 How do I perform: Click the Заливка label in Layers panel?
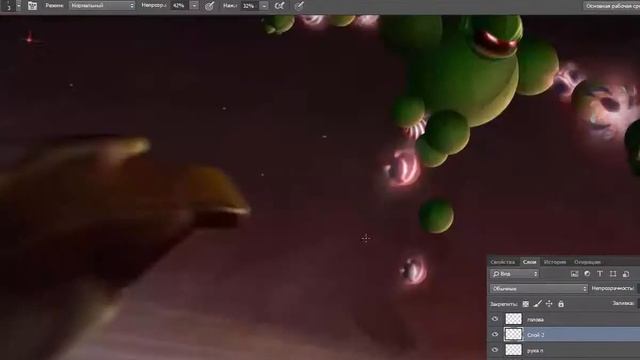[x=623, y=303]
